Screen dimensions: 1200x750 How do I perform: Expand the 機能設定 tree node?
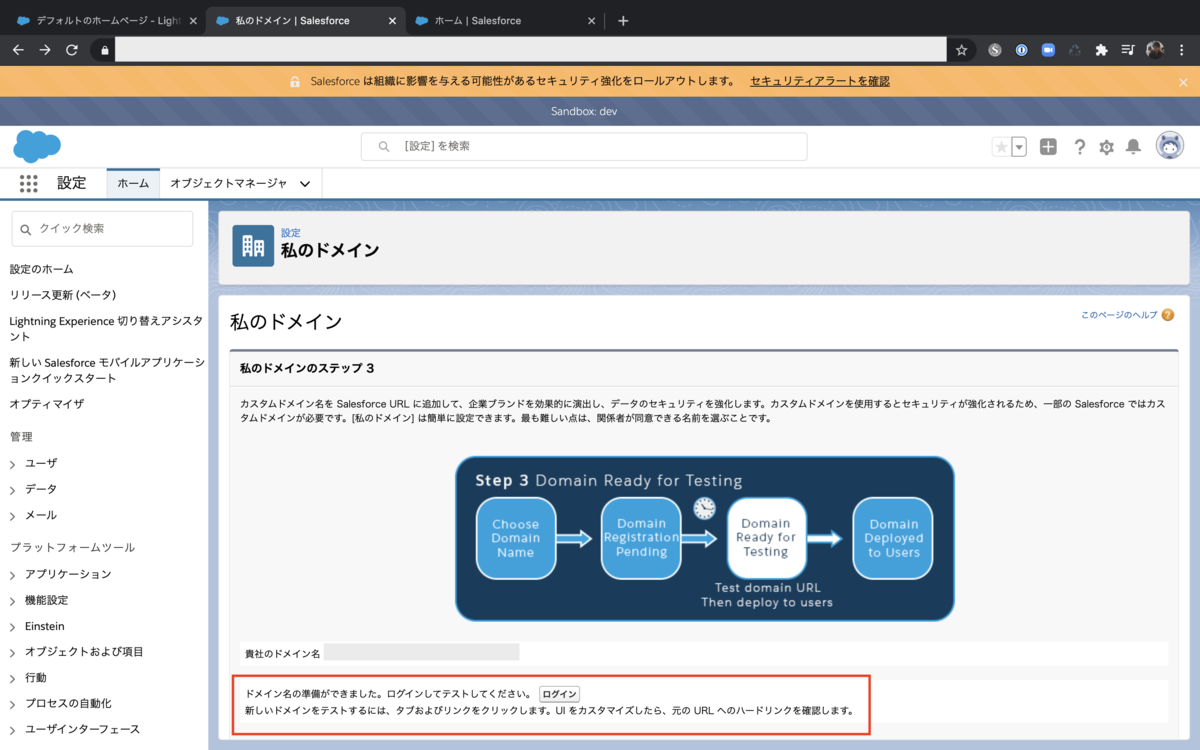pyautogui.click(x=13, y=601)
